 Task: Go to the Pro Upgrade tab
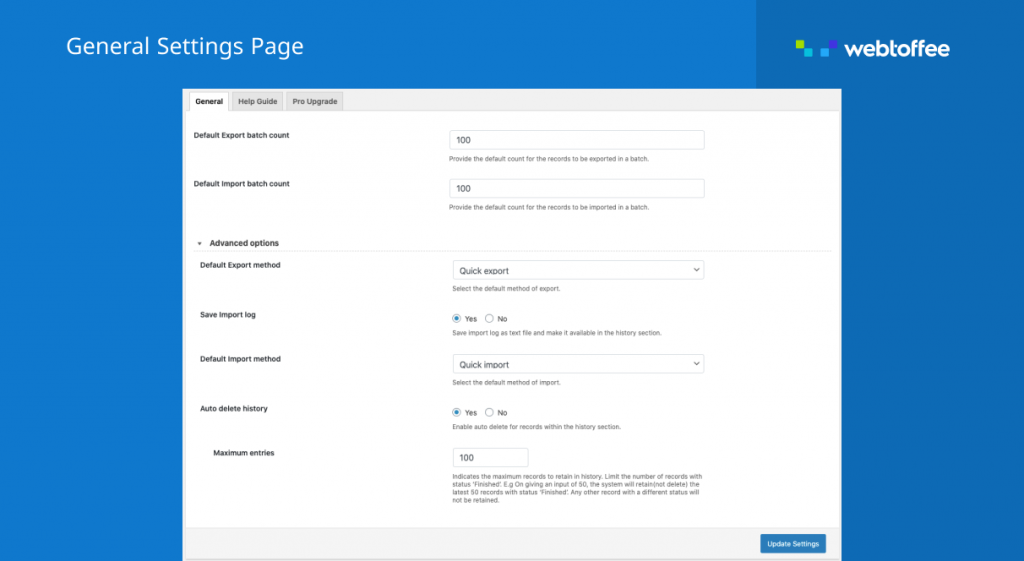pyautogui.click(x=314, y=101)
